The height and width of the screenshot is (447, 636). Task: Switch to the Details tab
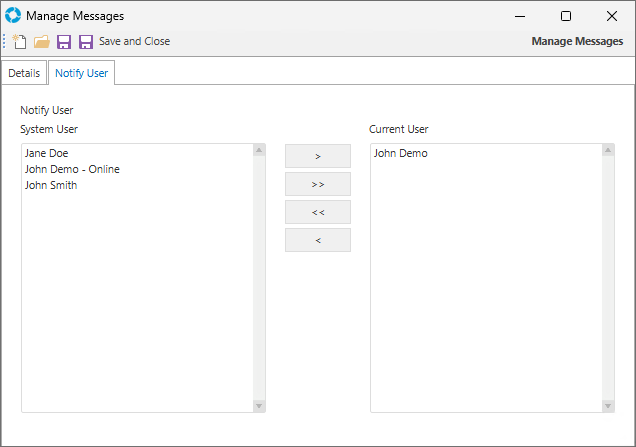pos(24,74)
